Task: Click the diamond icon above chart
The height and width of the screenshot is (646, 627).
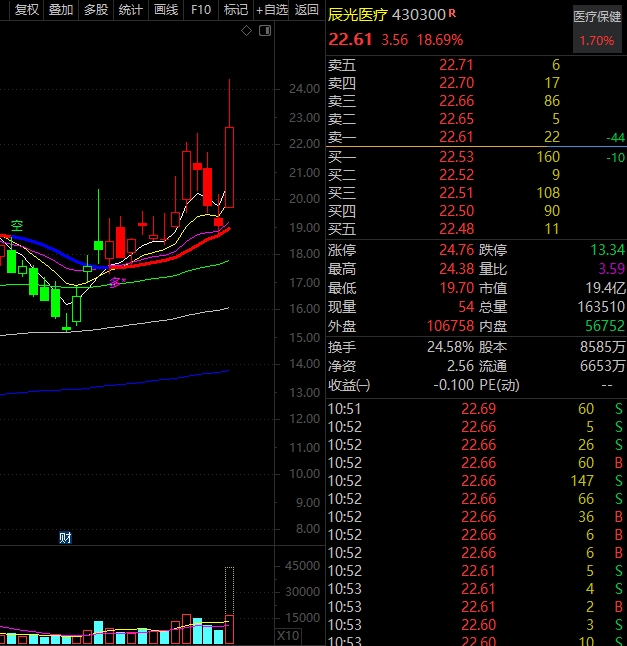Action: [x=246, y=30]
